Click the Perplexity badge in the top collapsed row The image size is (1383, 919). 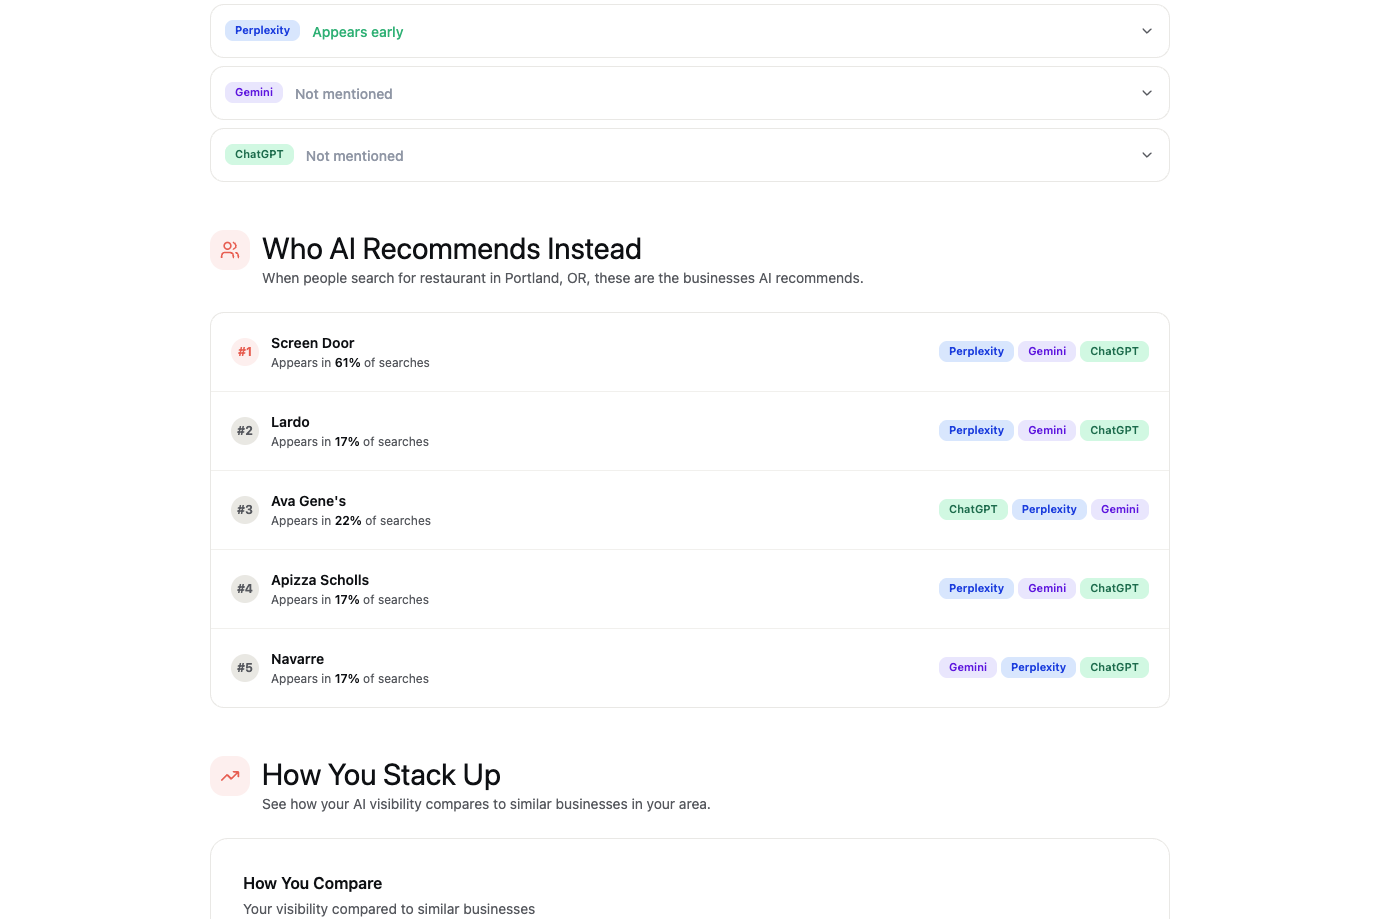pos(262,31)
